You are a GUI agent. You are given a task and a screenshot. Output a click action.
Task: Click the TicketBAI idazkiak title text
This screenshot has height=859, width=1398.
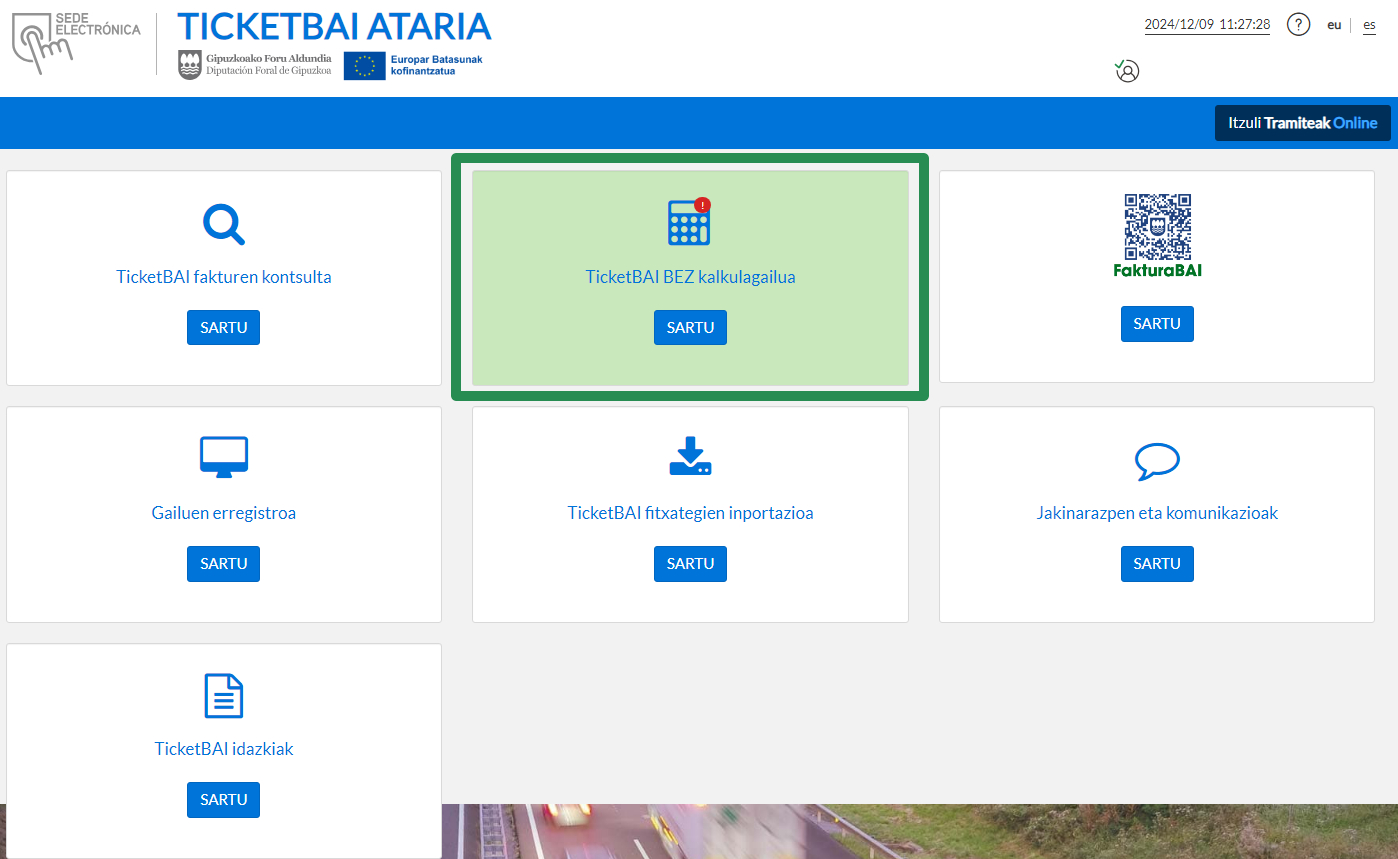coord(224,749)
